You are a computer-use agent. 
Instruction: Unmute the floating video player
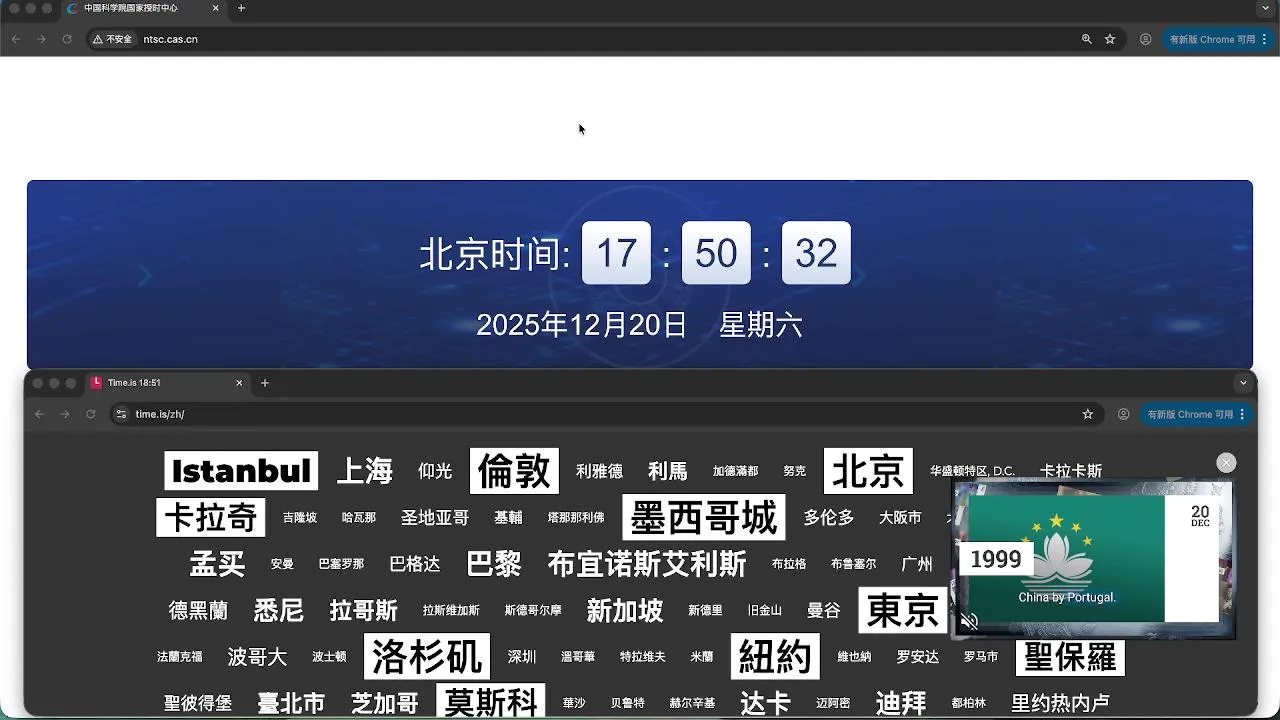tap(969, 622)
